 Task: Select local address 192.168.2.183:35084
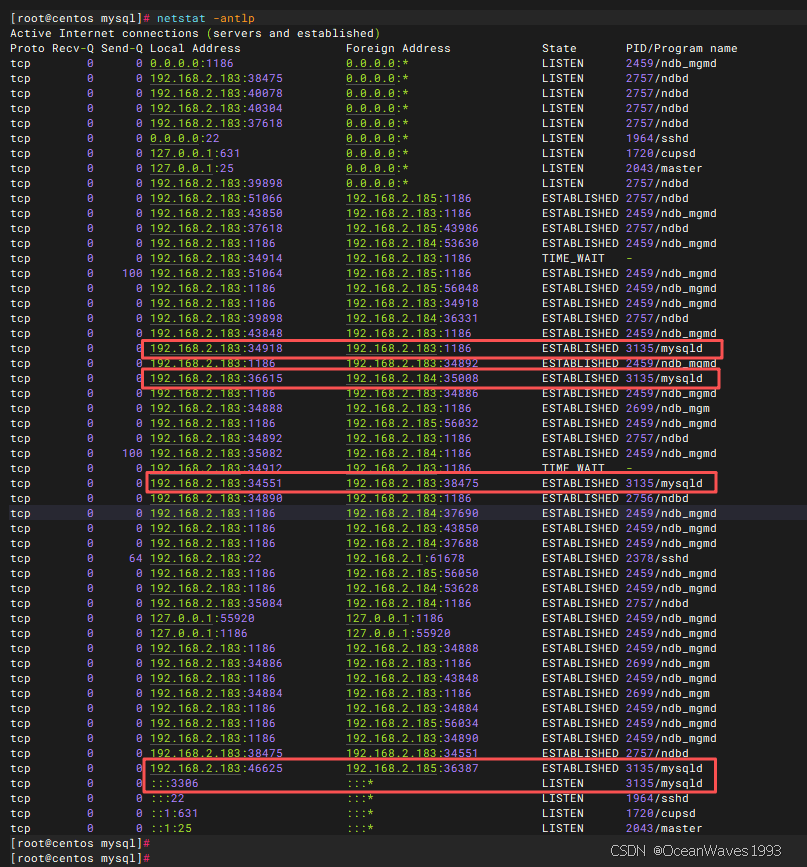coord(216,603)
